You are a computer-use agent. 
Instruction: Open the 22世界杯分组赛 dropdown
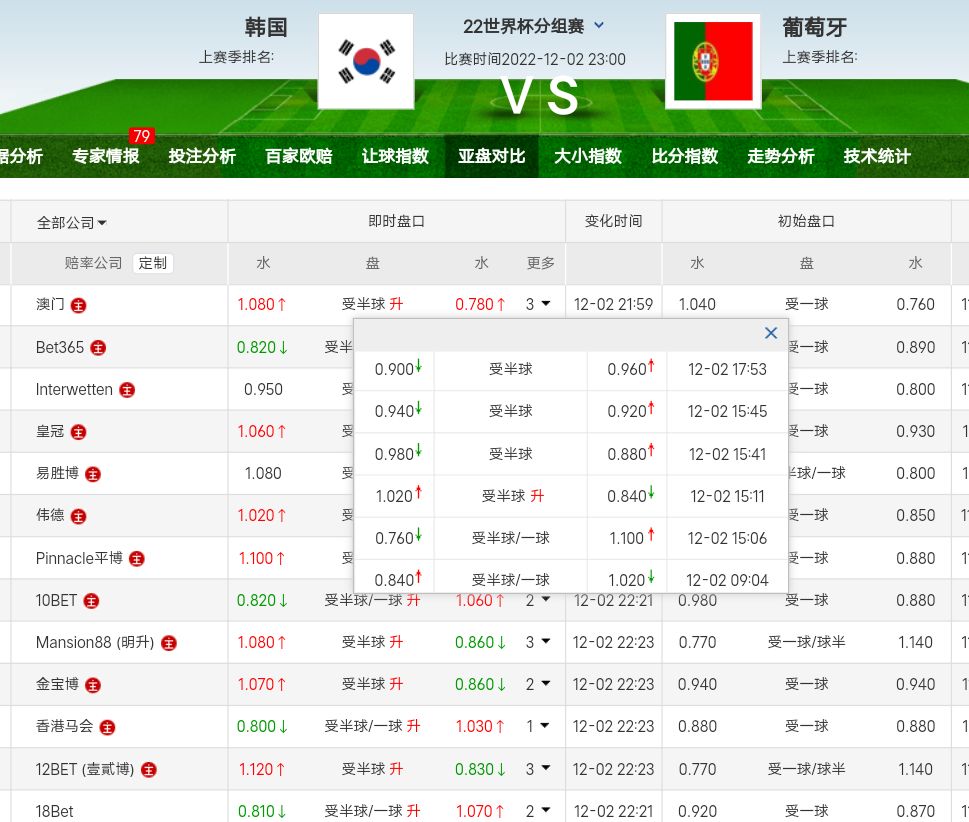(x=598, y=26)
